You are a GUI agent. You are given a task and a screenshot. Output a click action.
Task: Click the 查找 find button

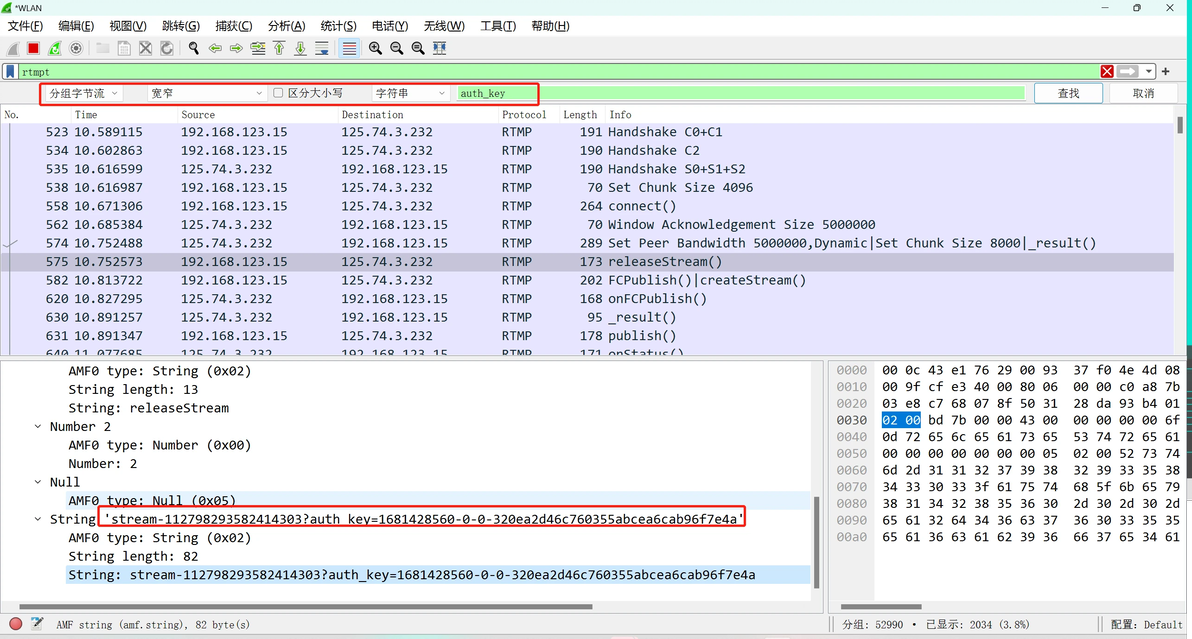(1068, 93)
